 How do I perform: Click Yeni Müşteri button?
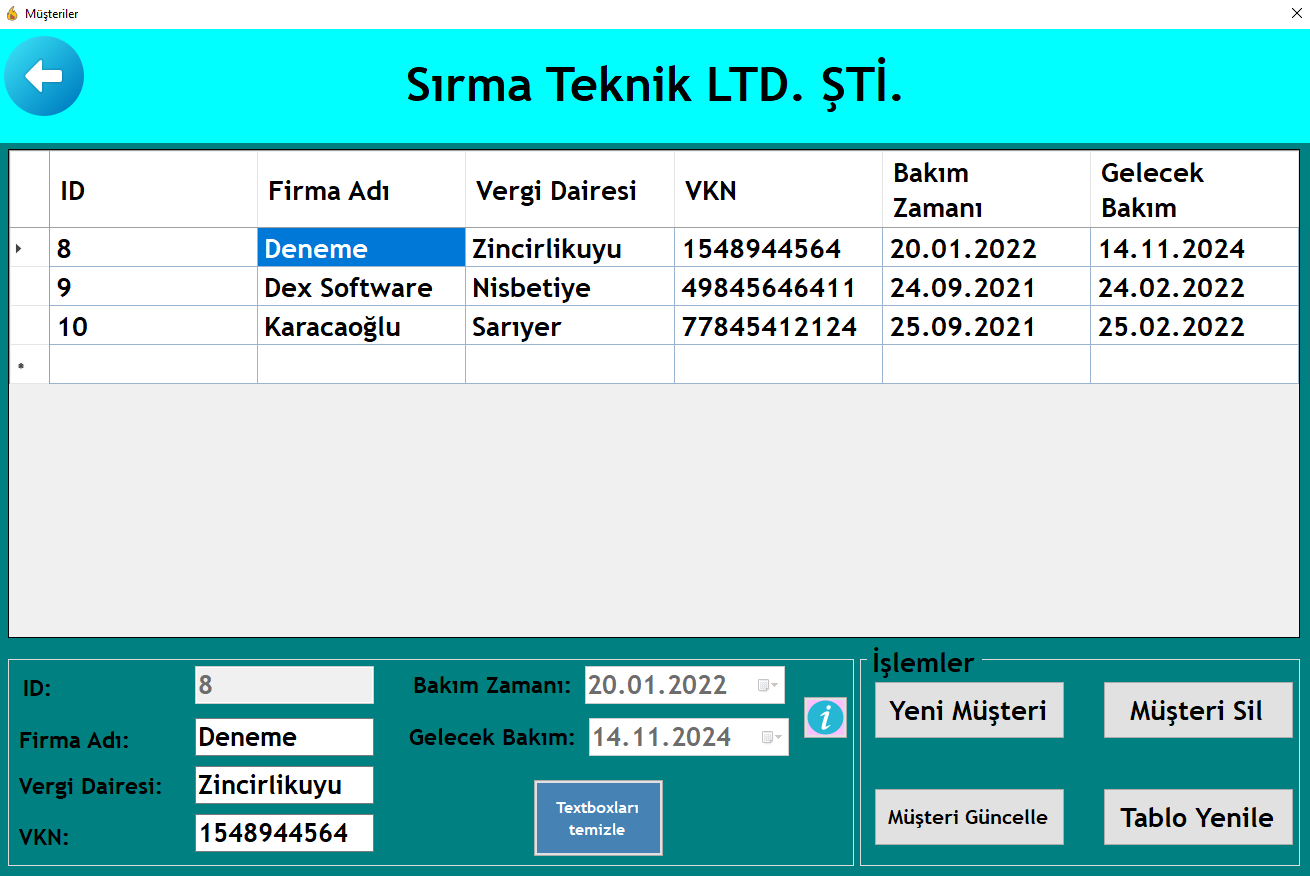(969, 710)
